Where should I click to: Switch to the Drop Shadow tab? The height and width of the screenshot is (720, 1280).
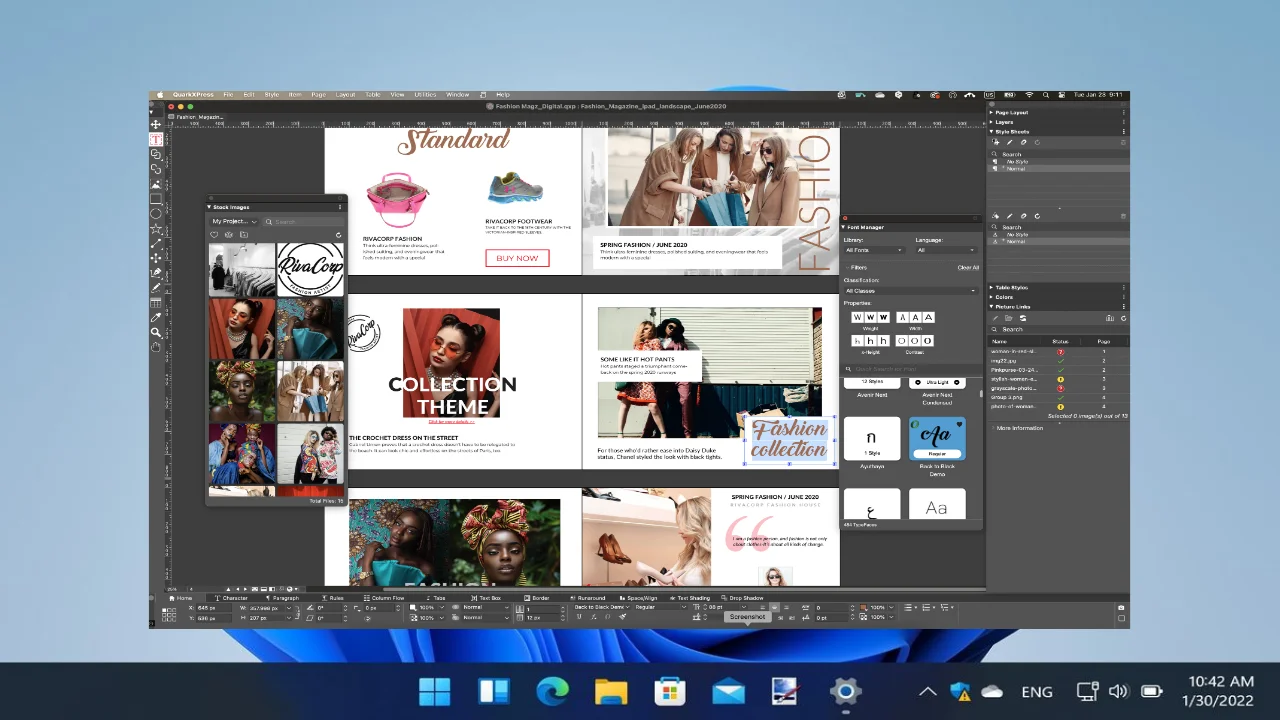[744, 598]
